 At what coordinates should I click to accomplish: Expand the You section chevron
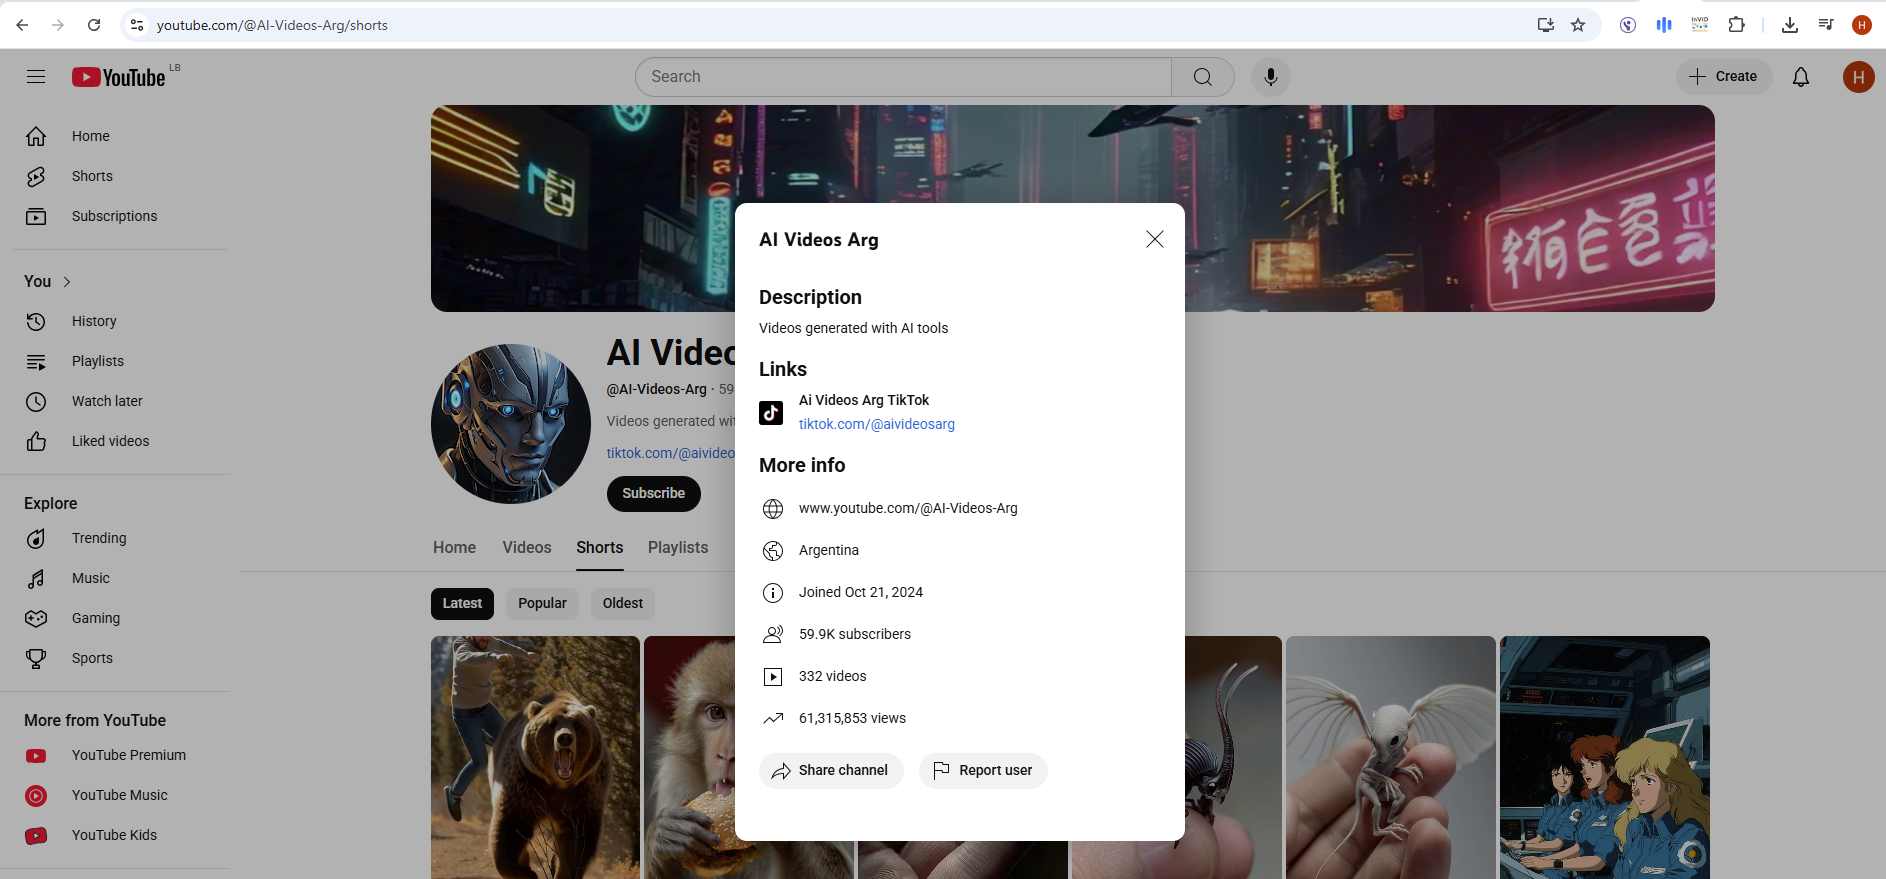[67, 282]
